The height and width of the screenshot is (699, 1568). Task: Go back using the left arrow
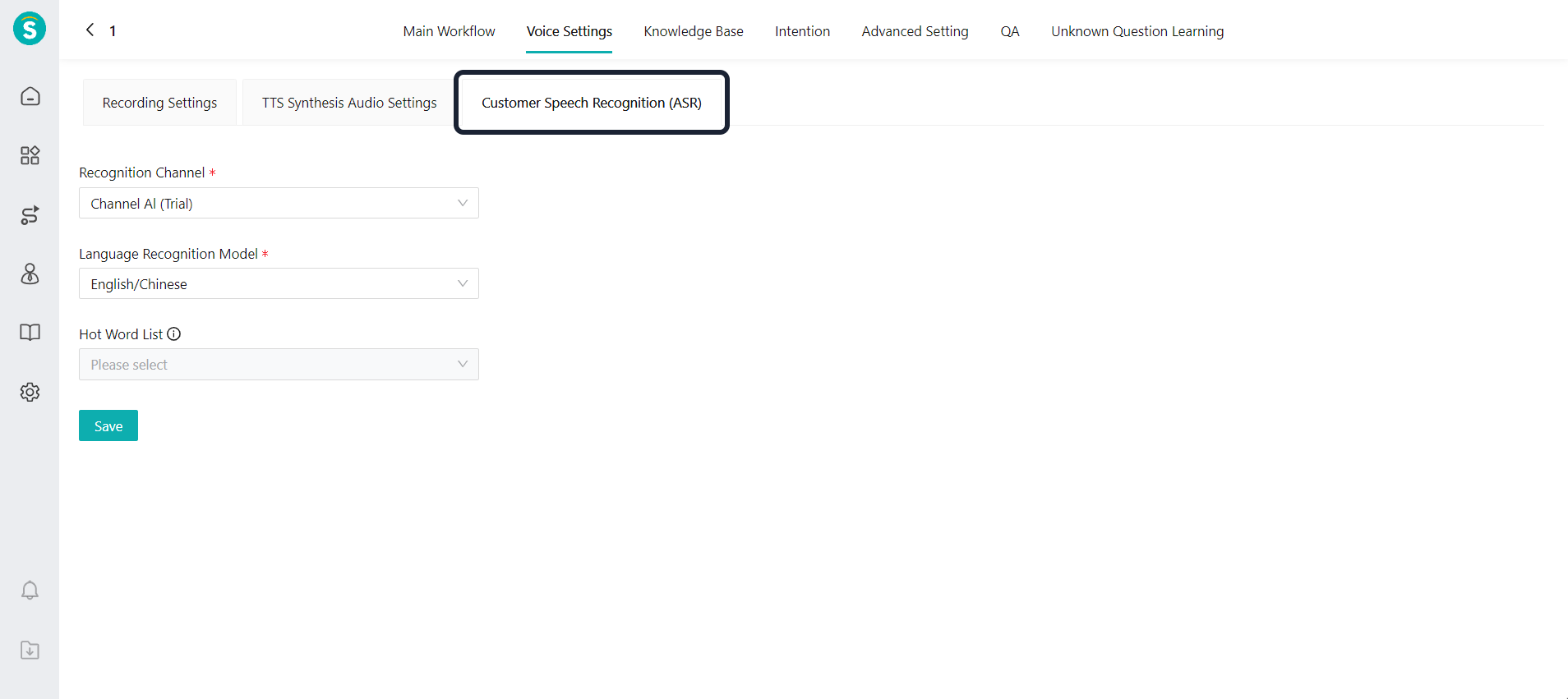90,30
